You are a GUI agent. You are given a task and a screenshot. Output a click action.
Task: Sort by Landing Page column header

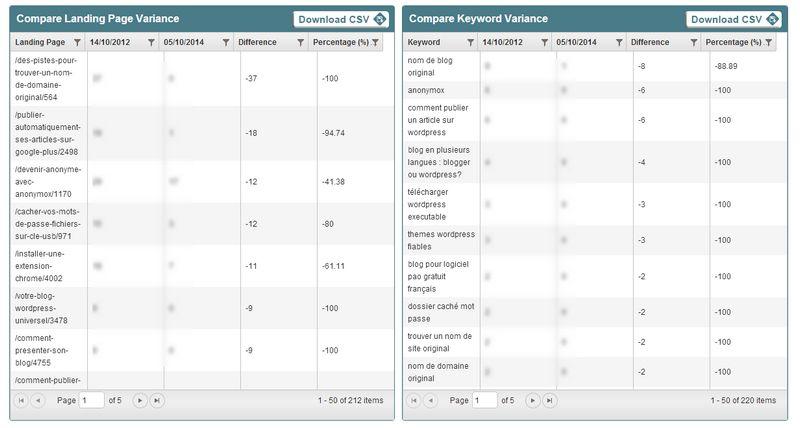coord(40,42)
